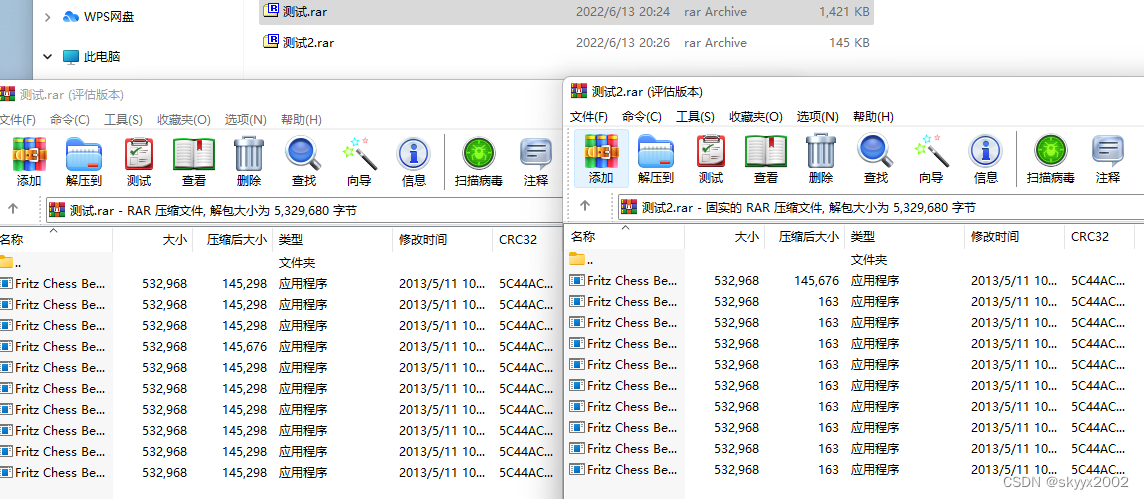
Task: Click 添加 icon in 测试2.rar window
Action: (x=601, y=159)
